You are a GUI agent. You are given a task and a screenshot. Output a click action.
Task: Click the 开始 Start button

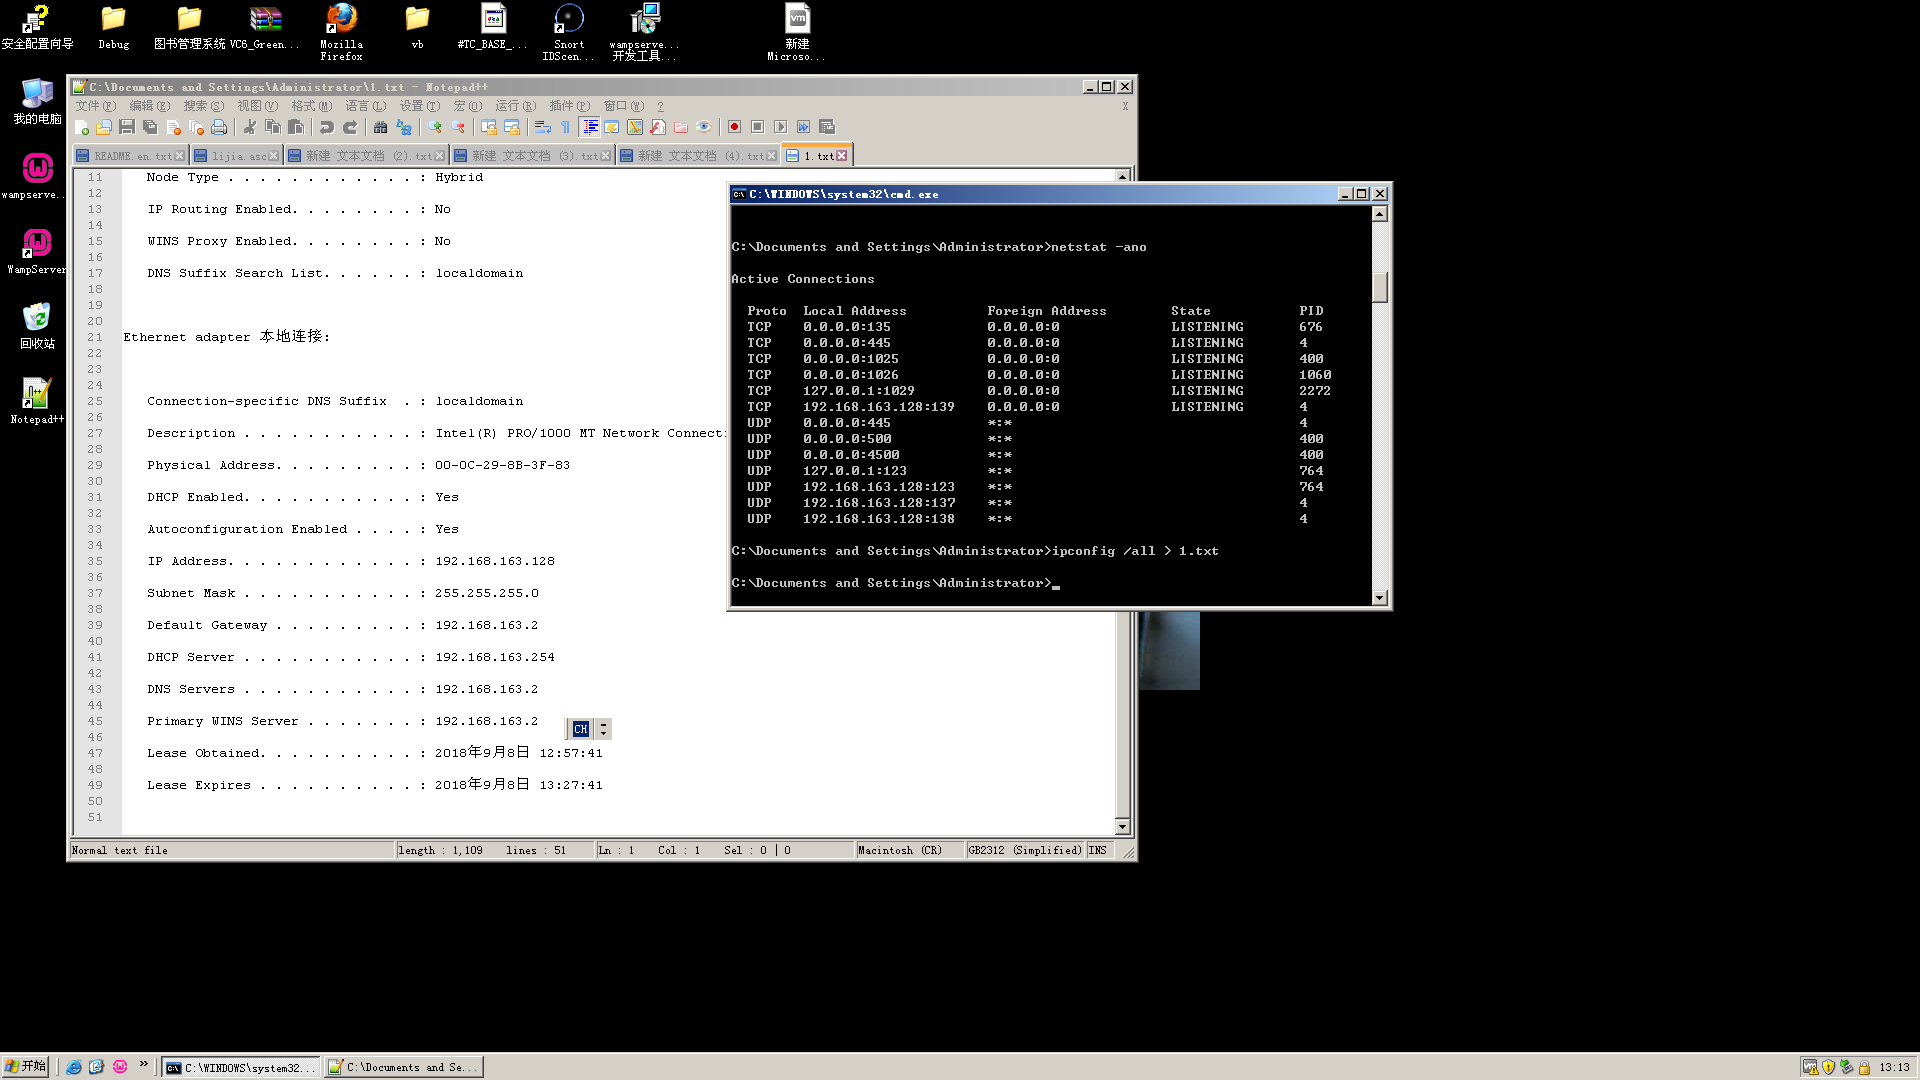(x=26, y=1066)
